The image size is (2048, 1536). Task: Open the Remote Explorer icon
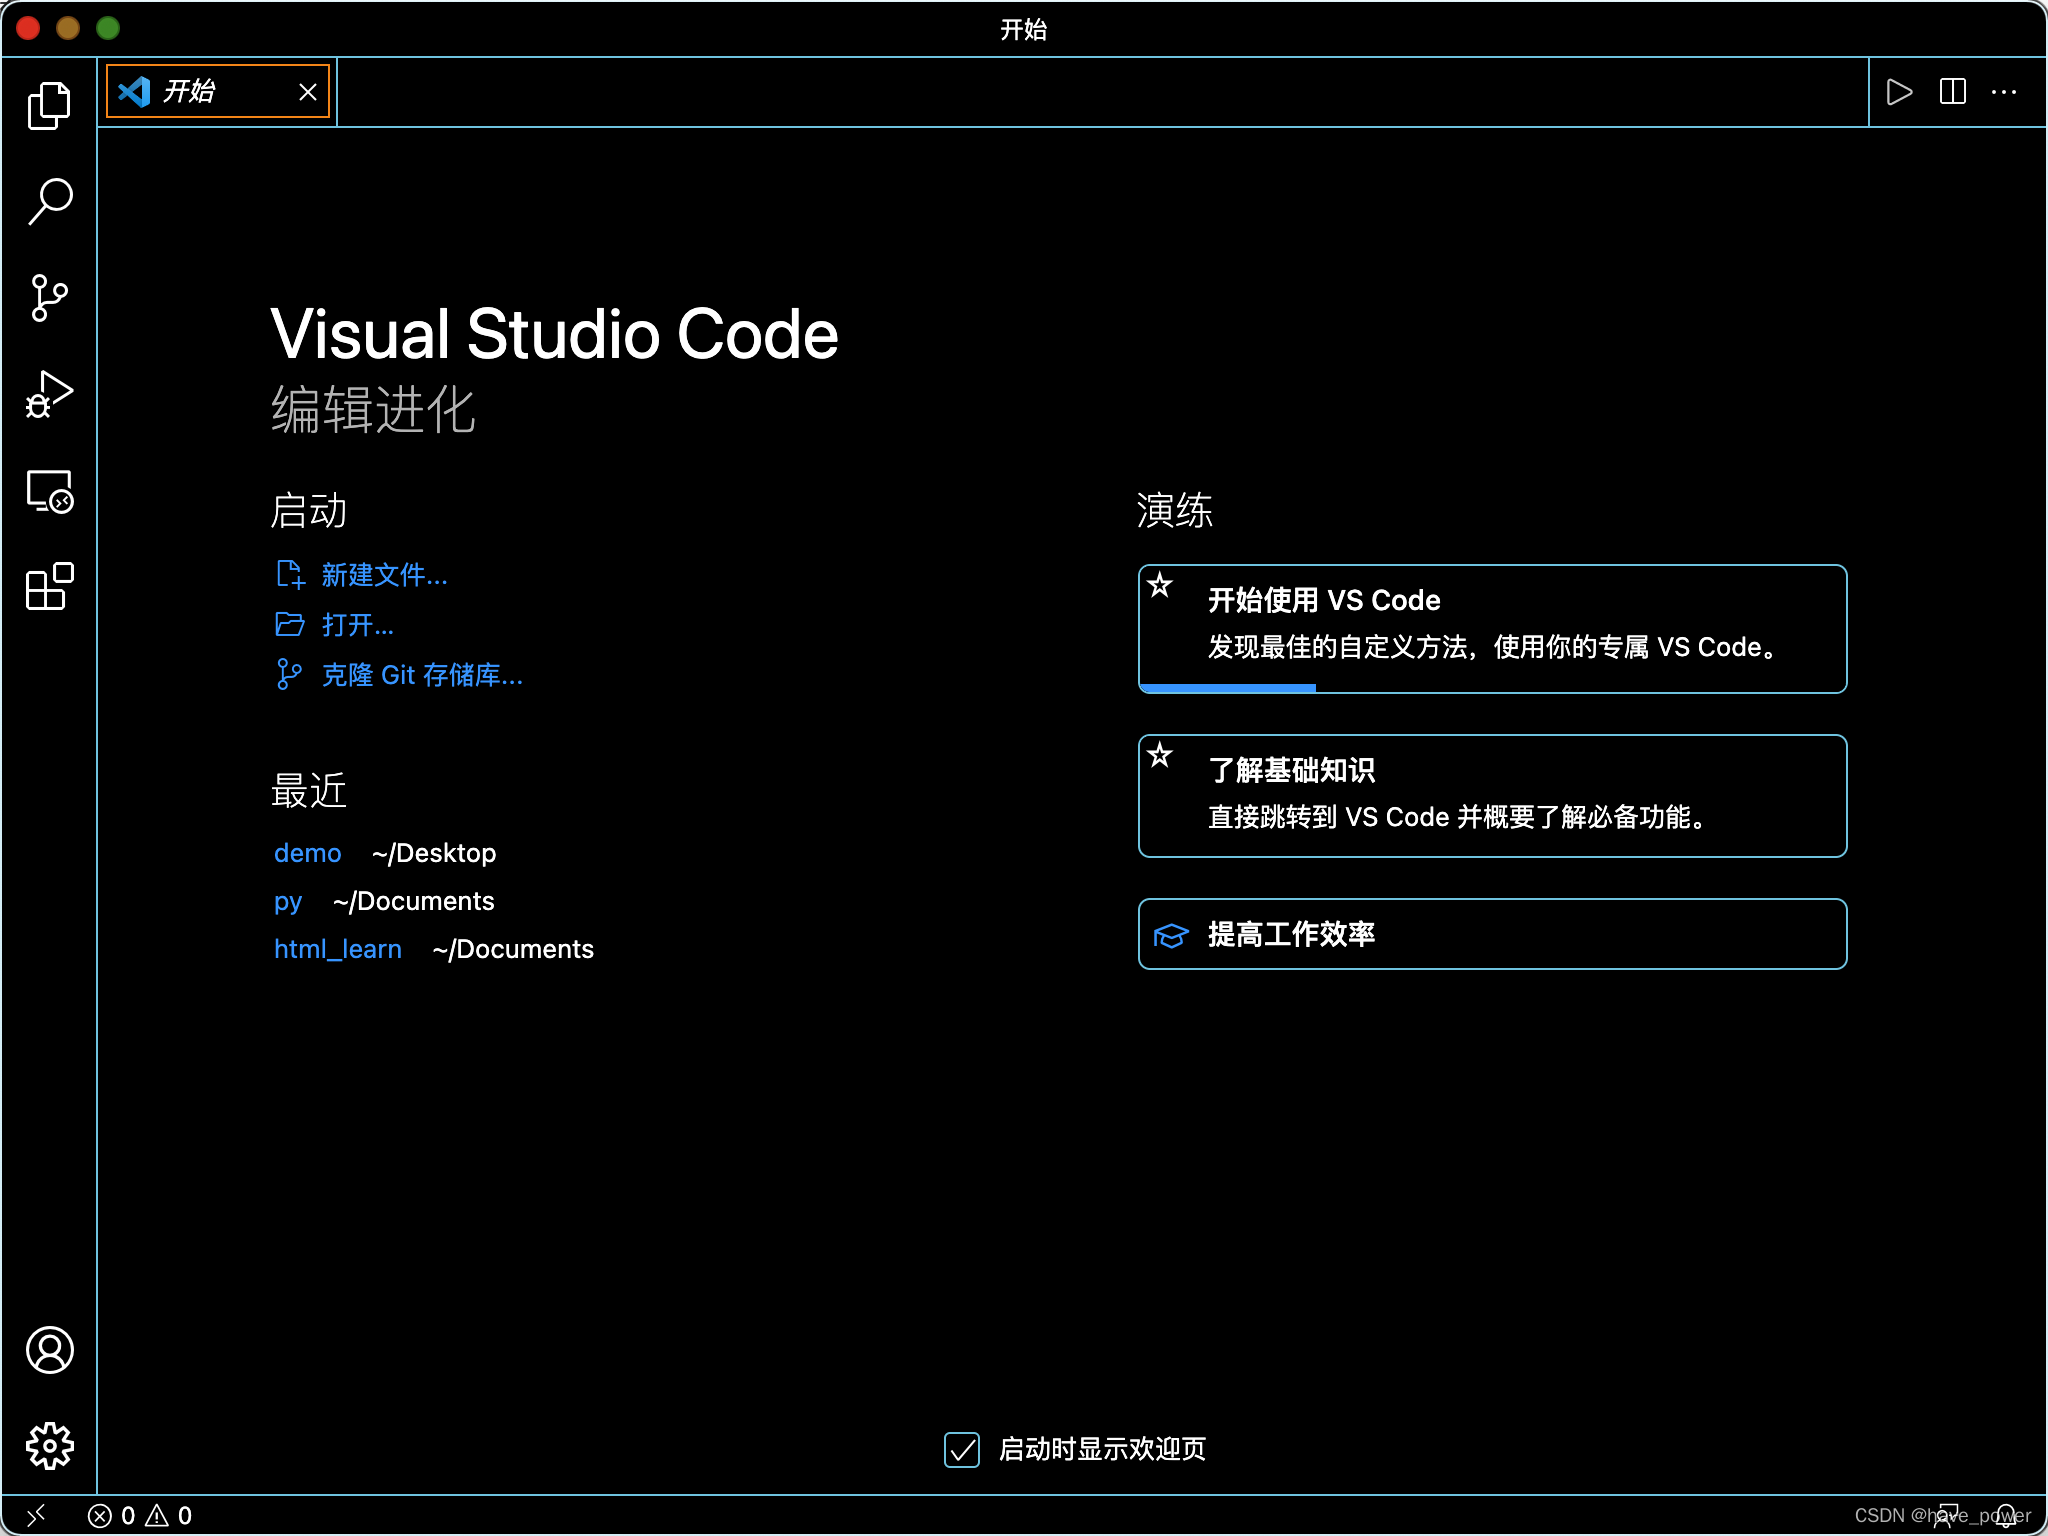tap(49, 492)
